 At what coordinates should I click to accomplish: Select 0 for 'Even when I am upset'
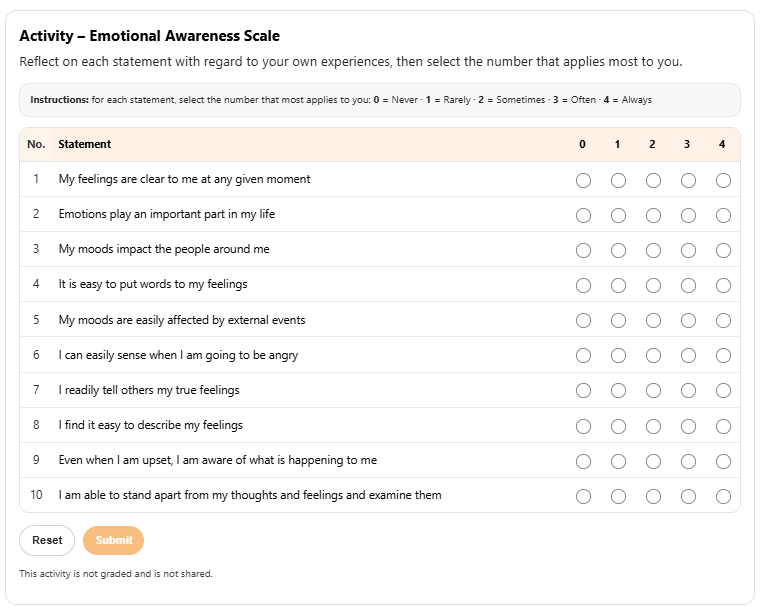click(584, 462)
